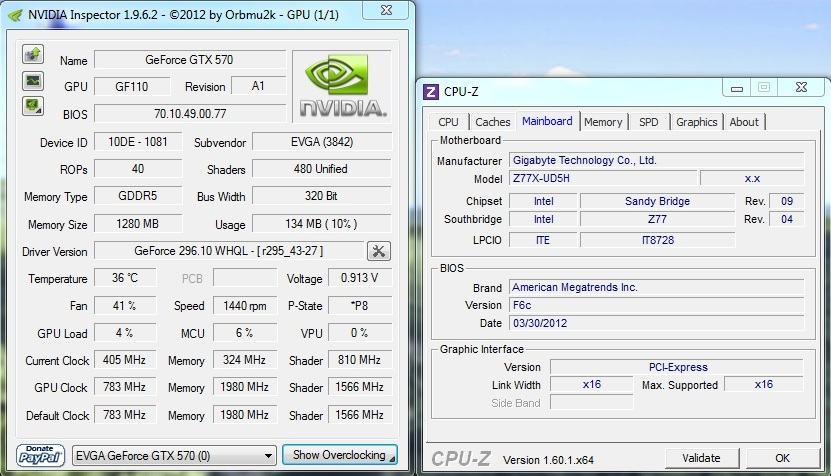831x476 pixels.
Task: Close the NVIDIA Inspector window
Action: (x=386, y=10)
